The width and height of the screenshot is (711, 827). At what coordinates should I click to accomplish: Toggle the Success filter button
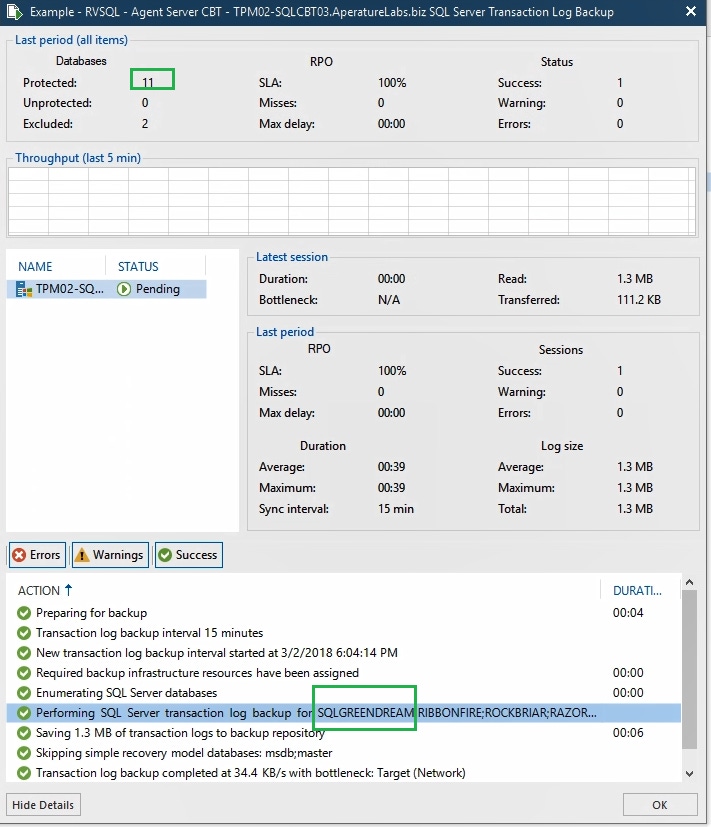pos(189,555)
